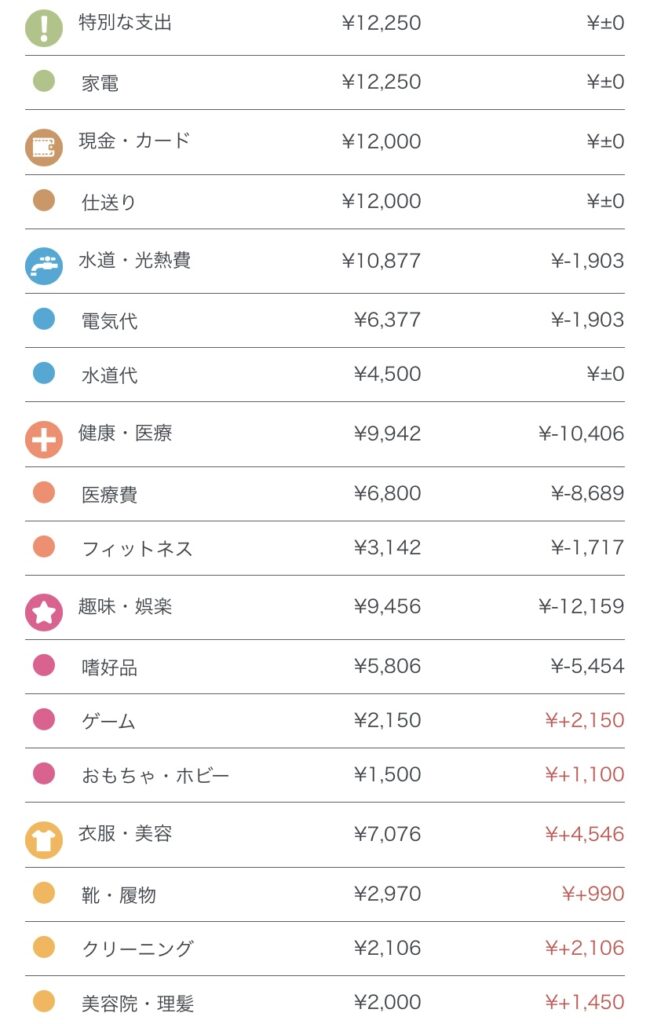This screenshot has width=650, height=1024.
Task: Click the 水道代 label
Action: (x=110, y=375)
